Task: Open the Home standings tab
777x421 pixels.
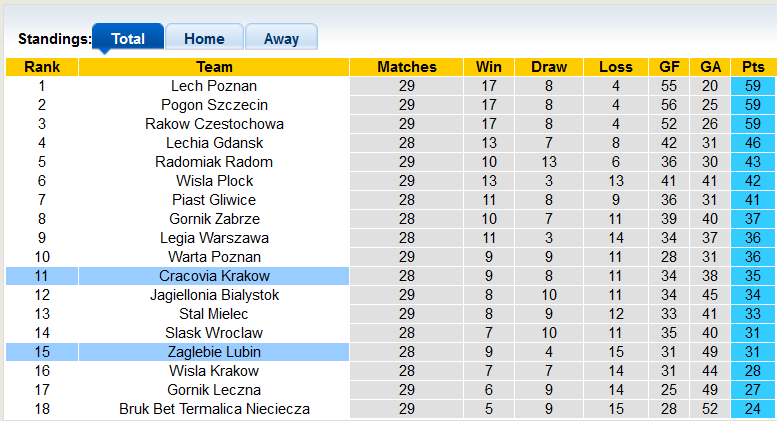Action: tap(204, 39)
